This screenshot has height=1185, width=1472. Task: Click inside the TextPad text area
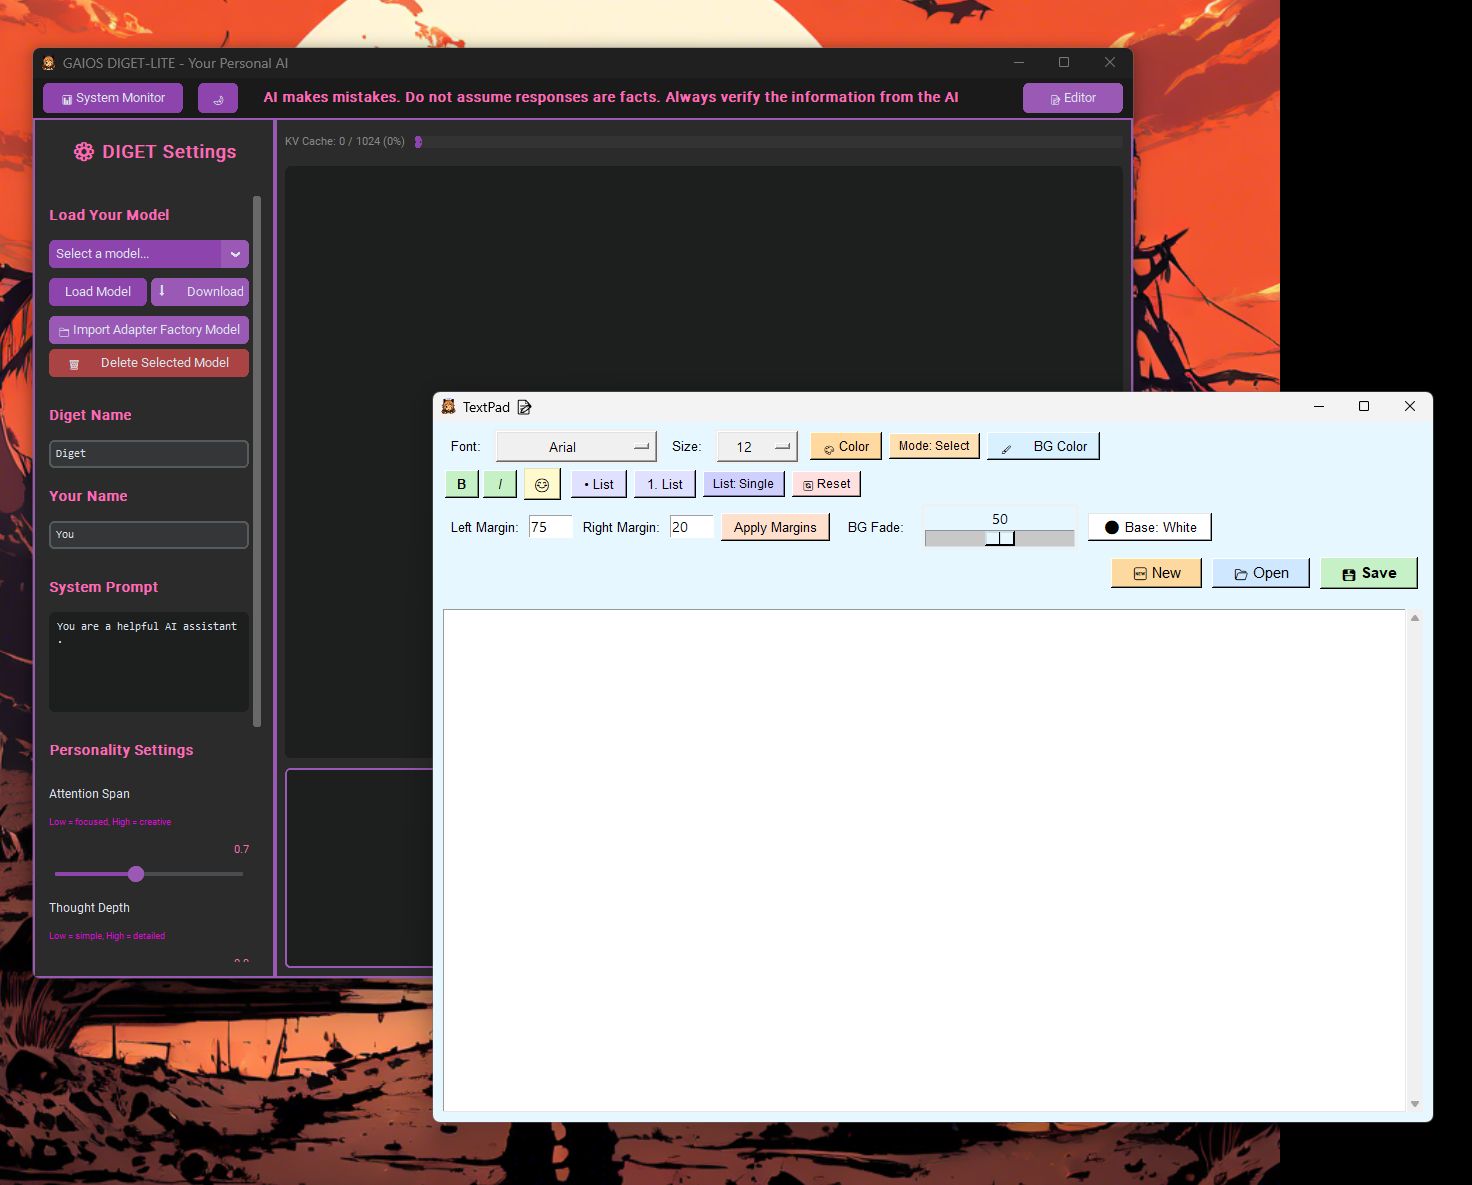[924, 860]
